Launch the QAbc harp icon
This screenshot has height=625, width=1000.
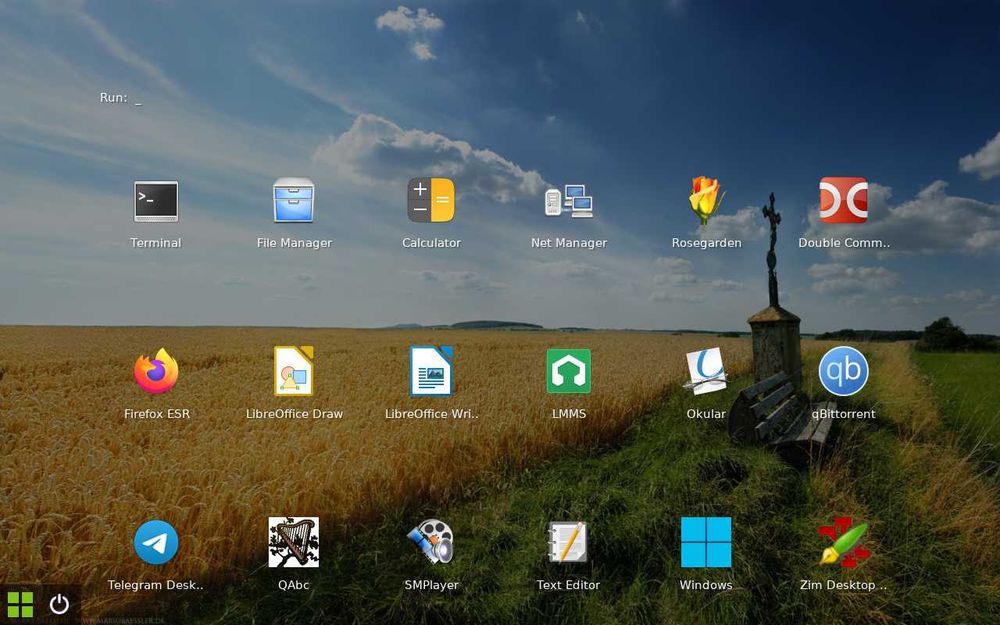click(x=293, y=542)
